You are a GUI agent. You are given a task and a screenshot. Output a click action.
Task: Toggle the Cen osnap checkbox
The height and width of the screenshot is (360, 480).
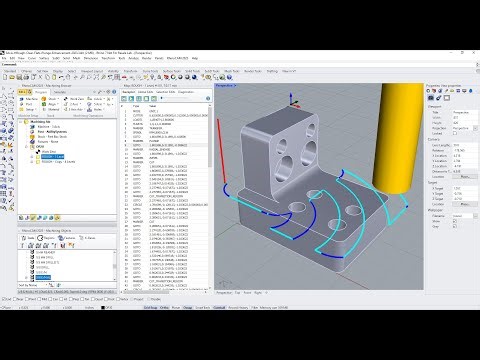point(51,299)
